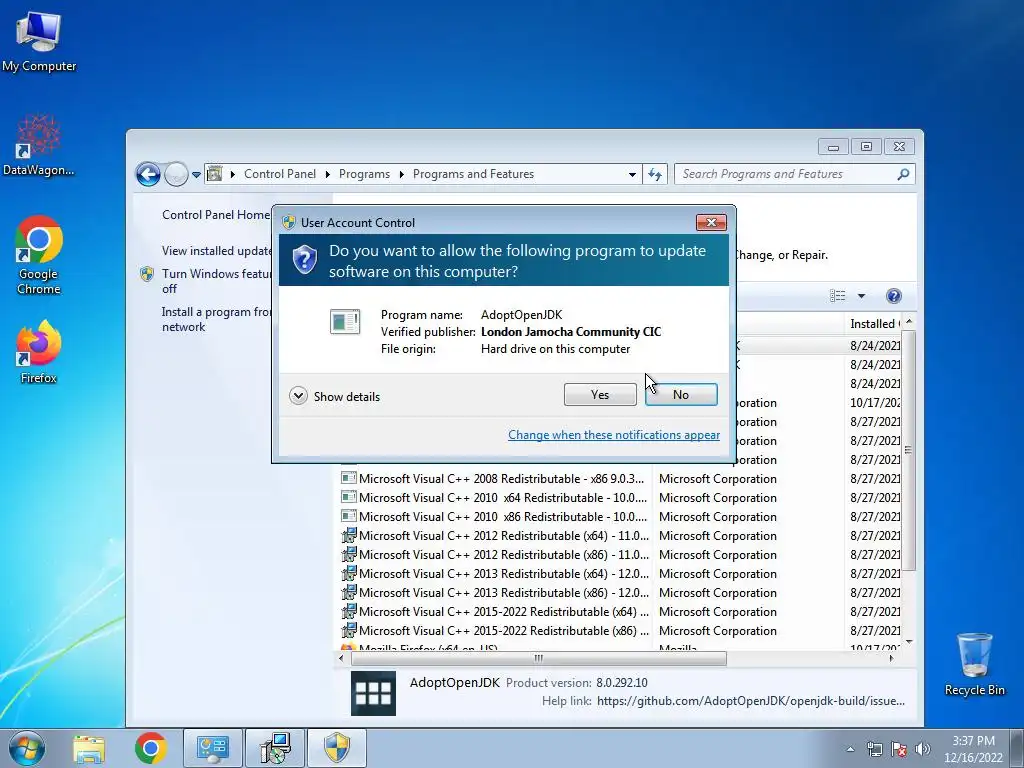Select Visual C++ 2015-2022 Redistributable (x86) row

coord(620,630)
